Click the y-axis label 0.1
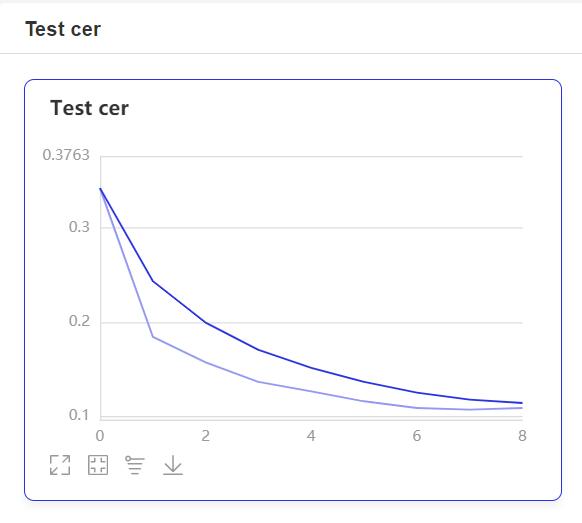 tap(79, 415)
